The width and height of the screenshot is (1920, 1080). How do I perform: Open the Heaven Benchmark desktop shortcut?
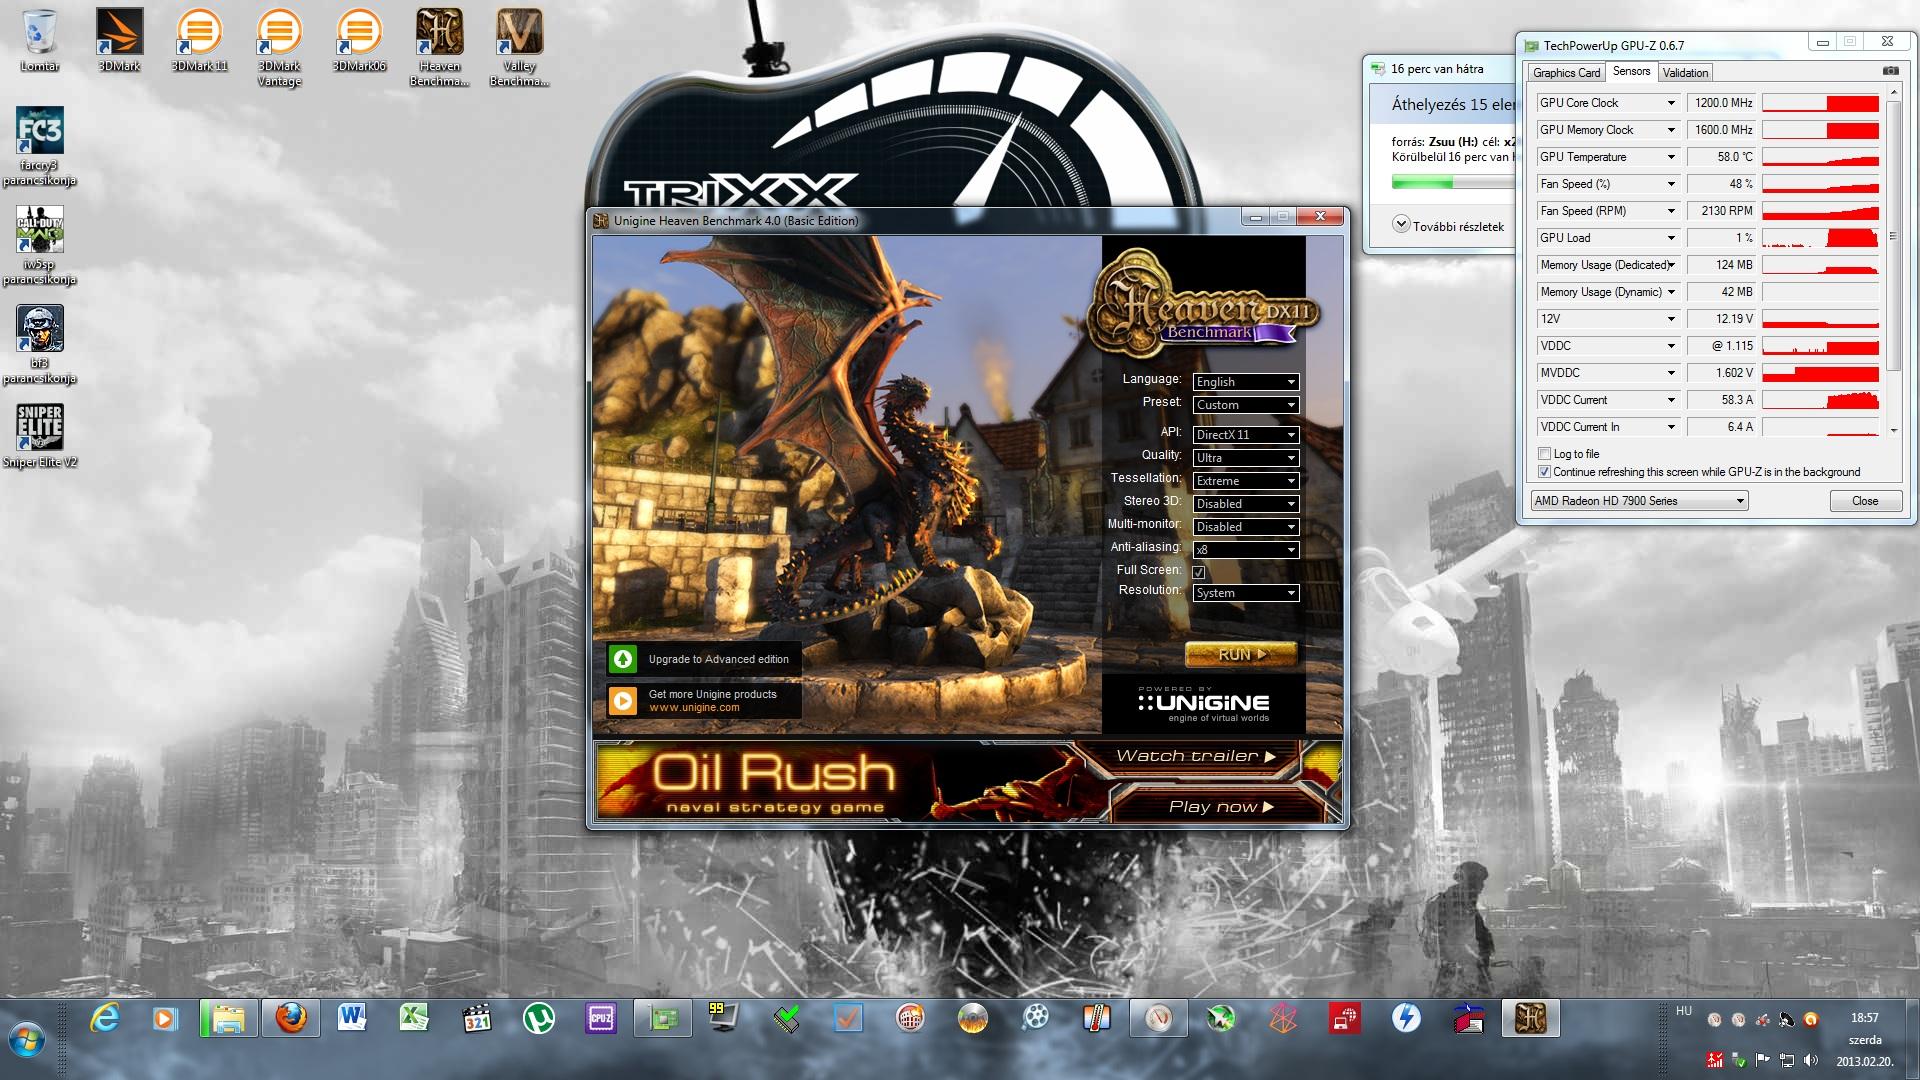pyautogui.click(x=440, y=47)
